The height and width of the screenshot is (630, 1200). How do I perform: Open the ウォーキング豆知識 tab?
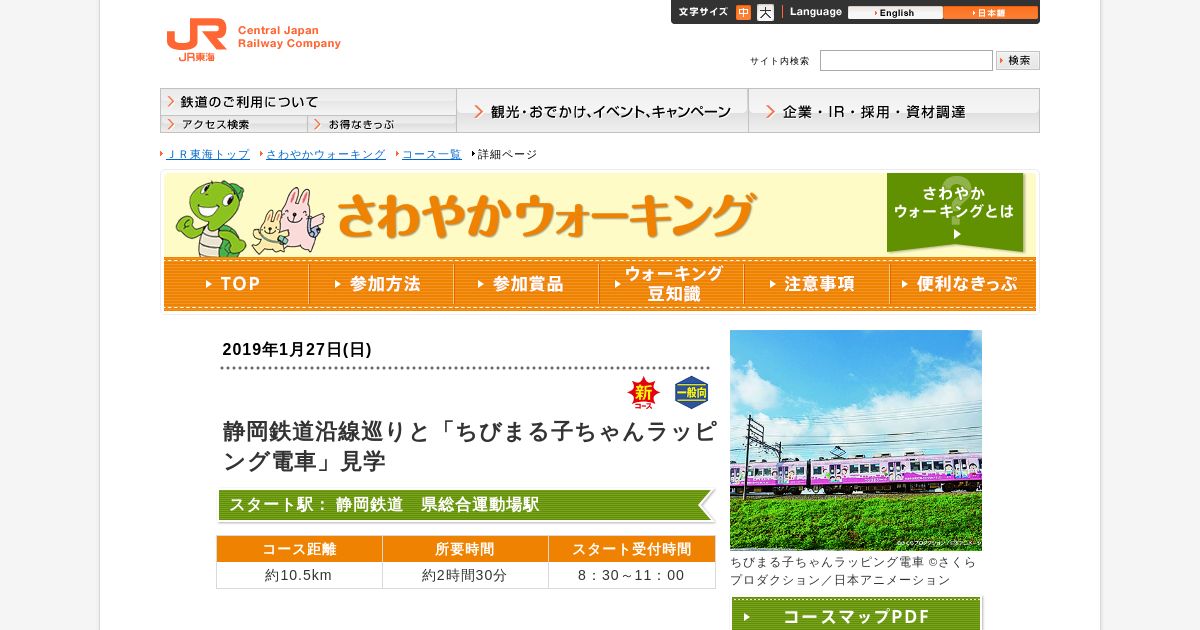click(671, 284)
